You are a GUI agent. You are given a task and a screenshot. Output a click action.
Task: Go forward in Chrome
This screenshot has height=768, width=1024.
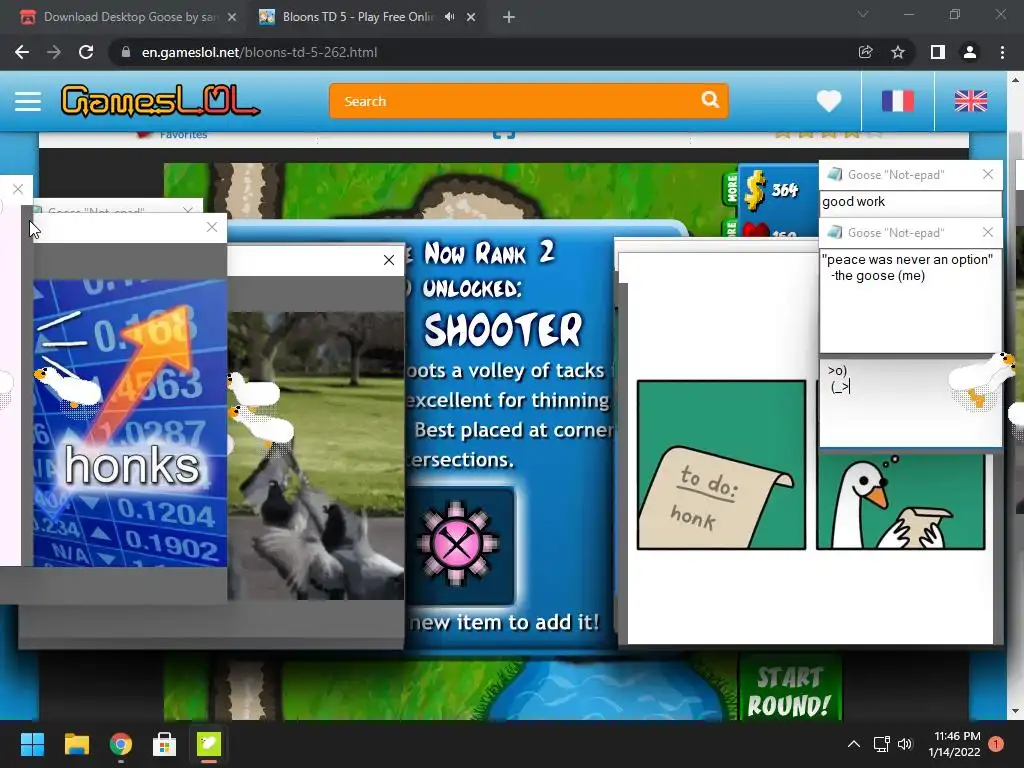pos(54,52)
